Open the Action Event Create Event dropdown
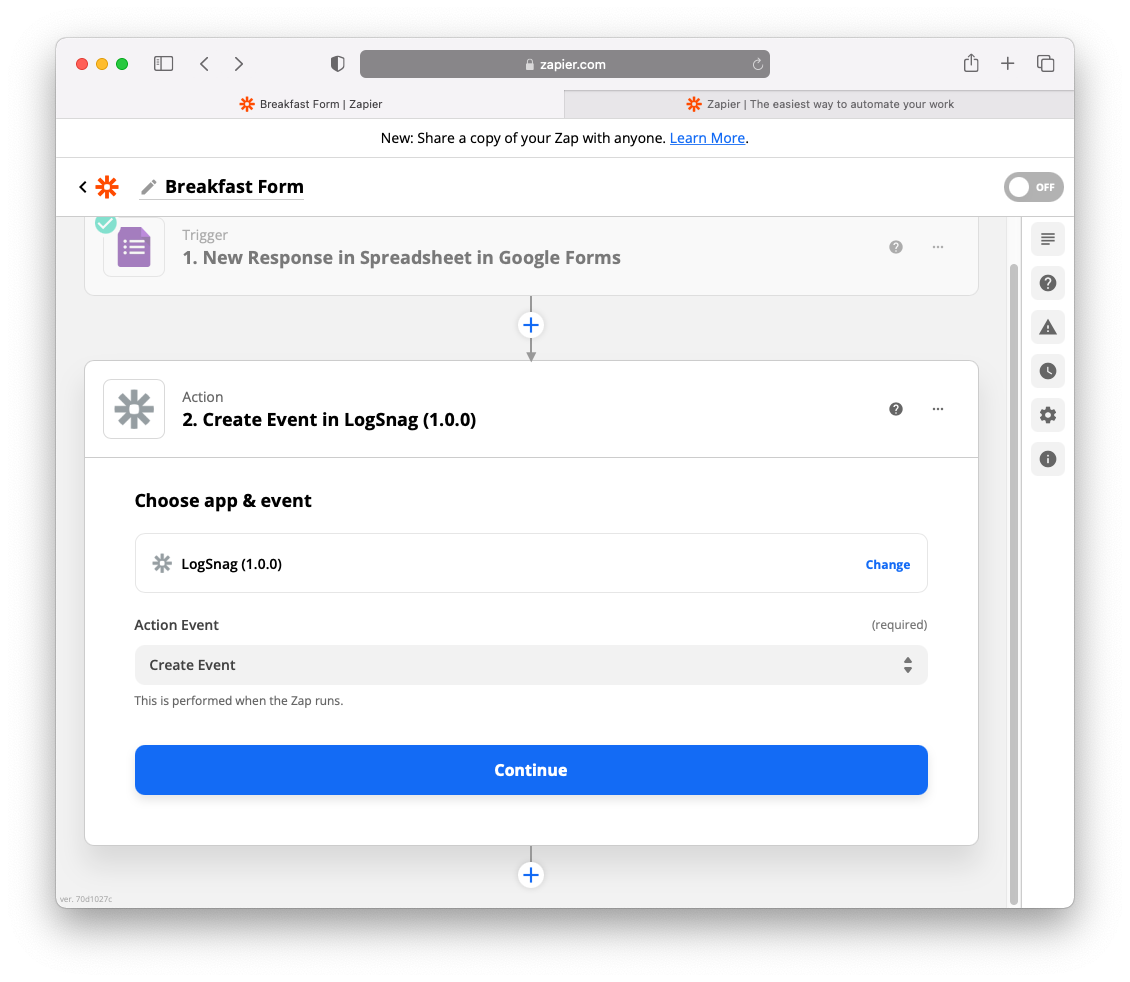 [x=531, y=665]
